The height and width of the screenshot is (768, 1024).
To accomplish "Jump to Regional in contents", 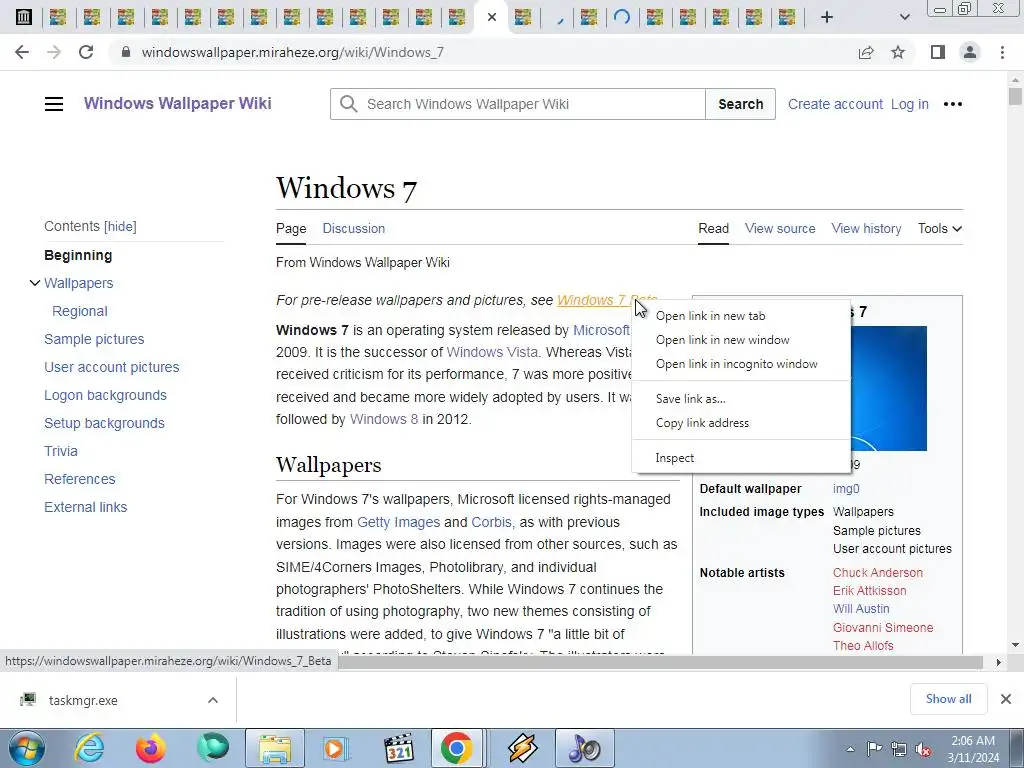I will coord(80,312).
